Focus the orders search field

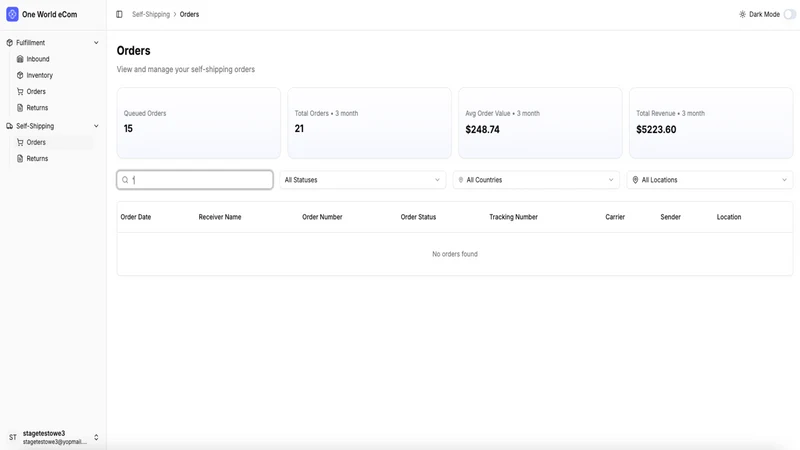pos(195,180)
